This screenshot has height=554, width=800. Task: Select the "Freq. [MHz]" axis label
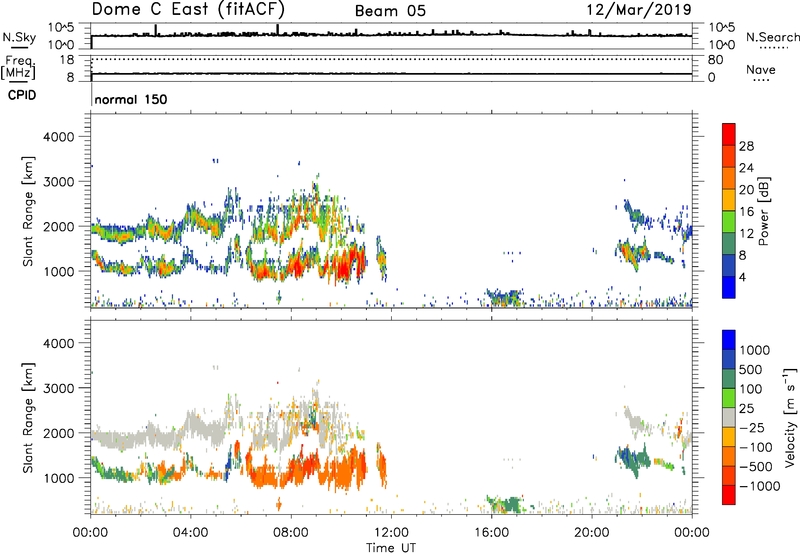18,68
